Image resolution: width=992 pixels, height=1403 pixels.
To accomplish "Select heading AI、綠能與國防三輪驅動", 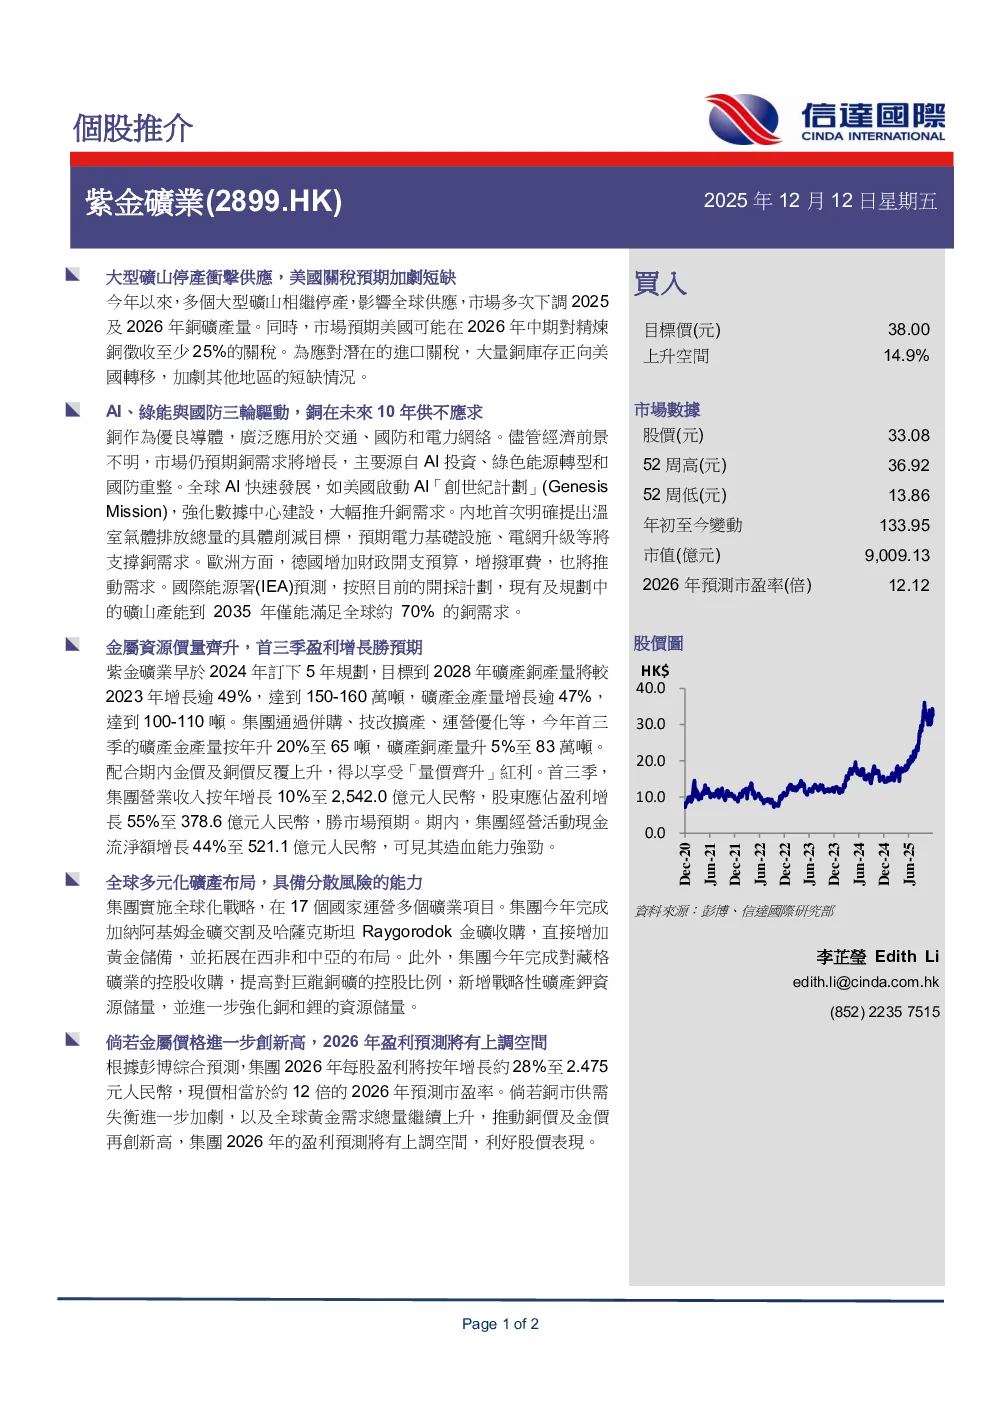I will [x=197, y=412].
